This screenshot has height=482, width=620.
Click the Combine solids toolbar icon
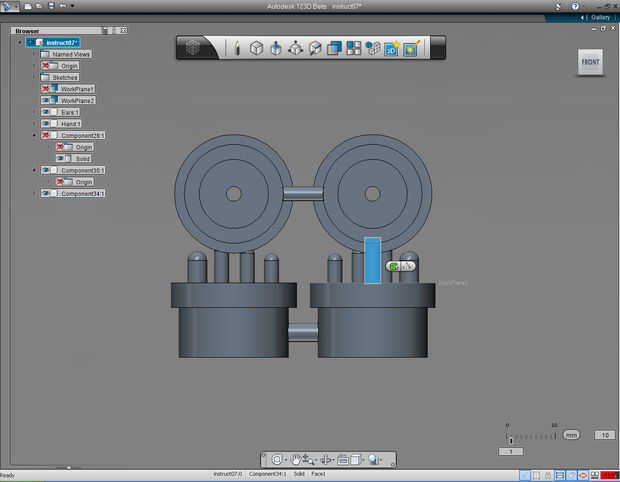335,48
